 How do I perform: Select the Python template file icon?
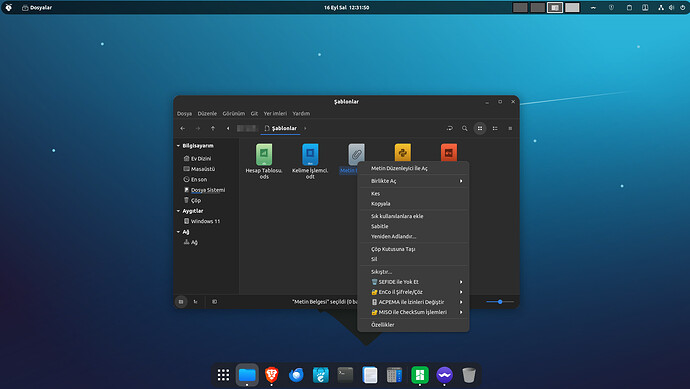coord(403,152)
